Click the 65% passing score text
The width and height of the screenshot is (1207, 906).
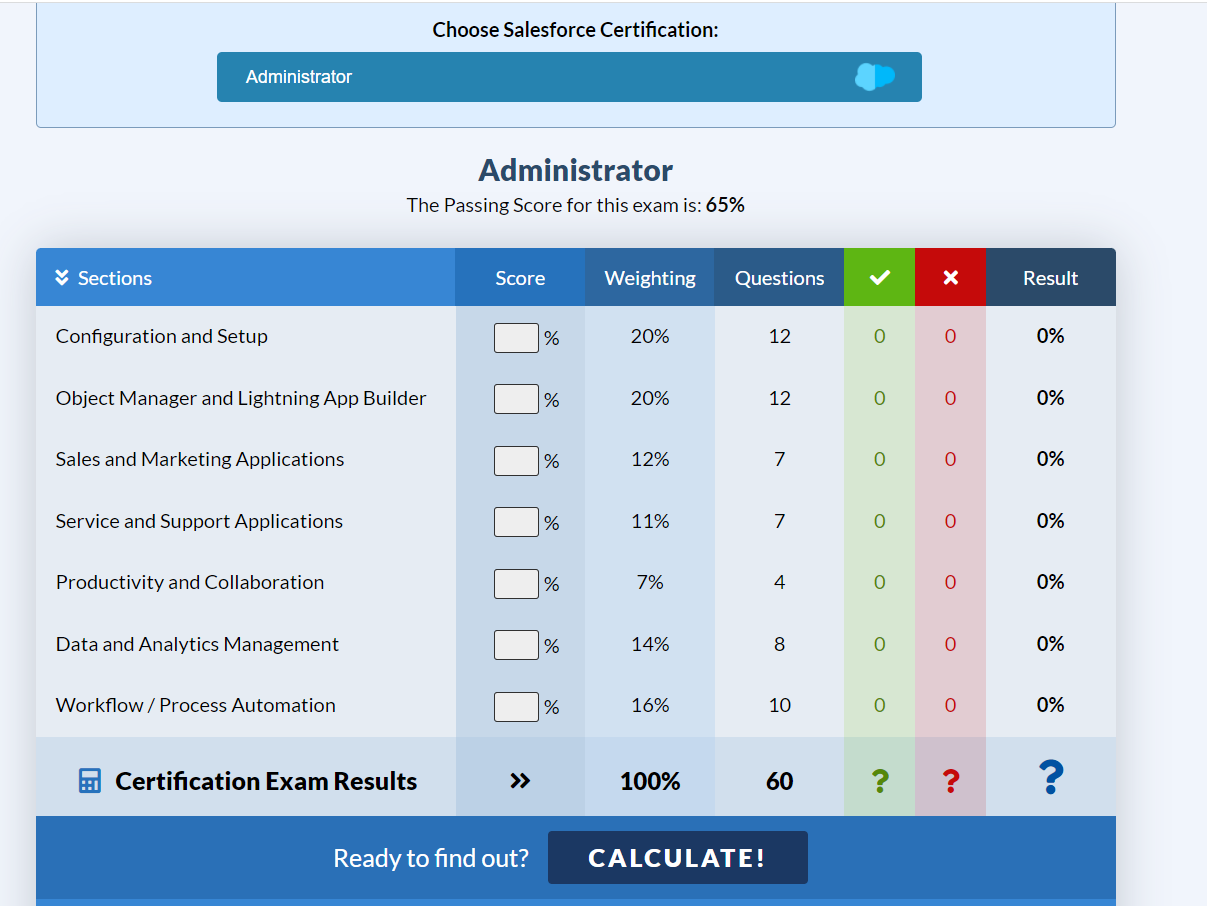[725, 205]
